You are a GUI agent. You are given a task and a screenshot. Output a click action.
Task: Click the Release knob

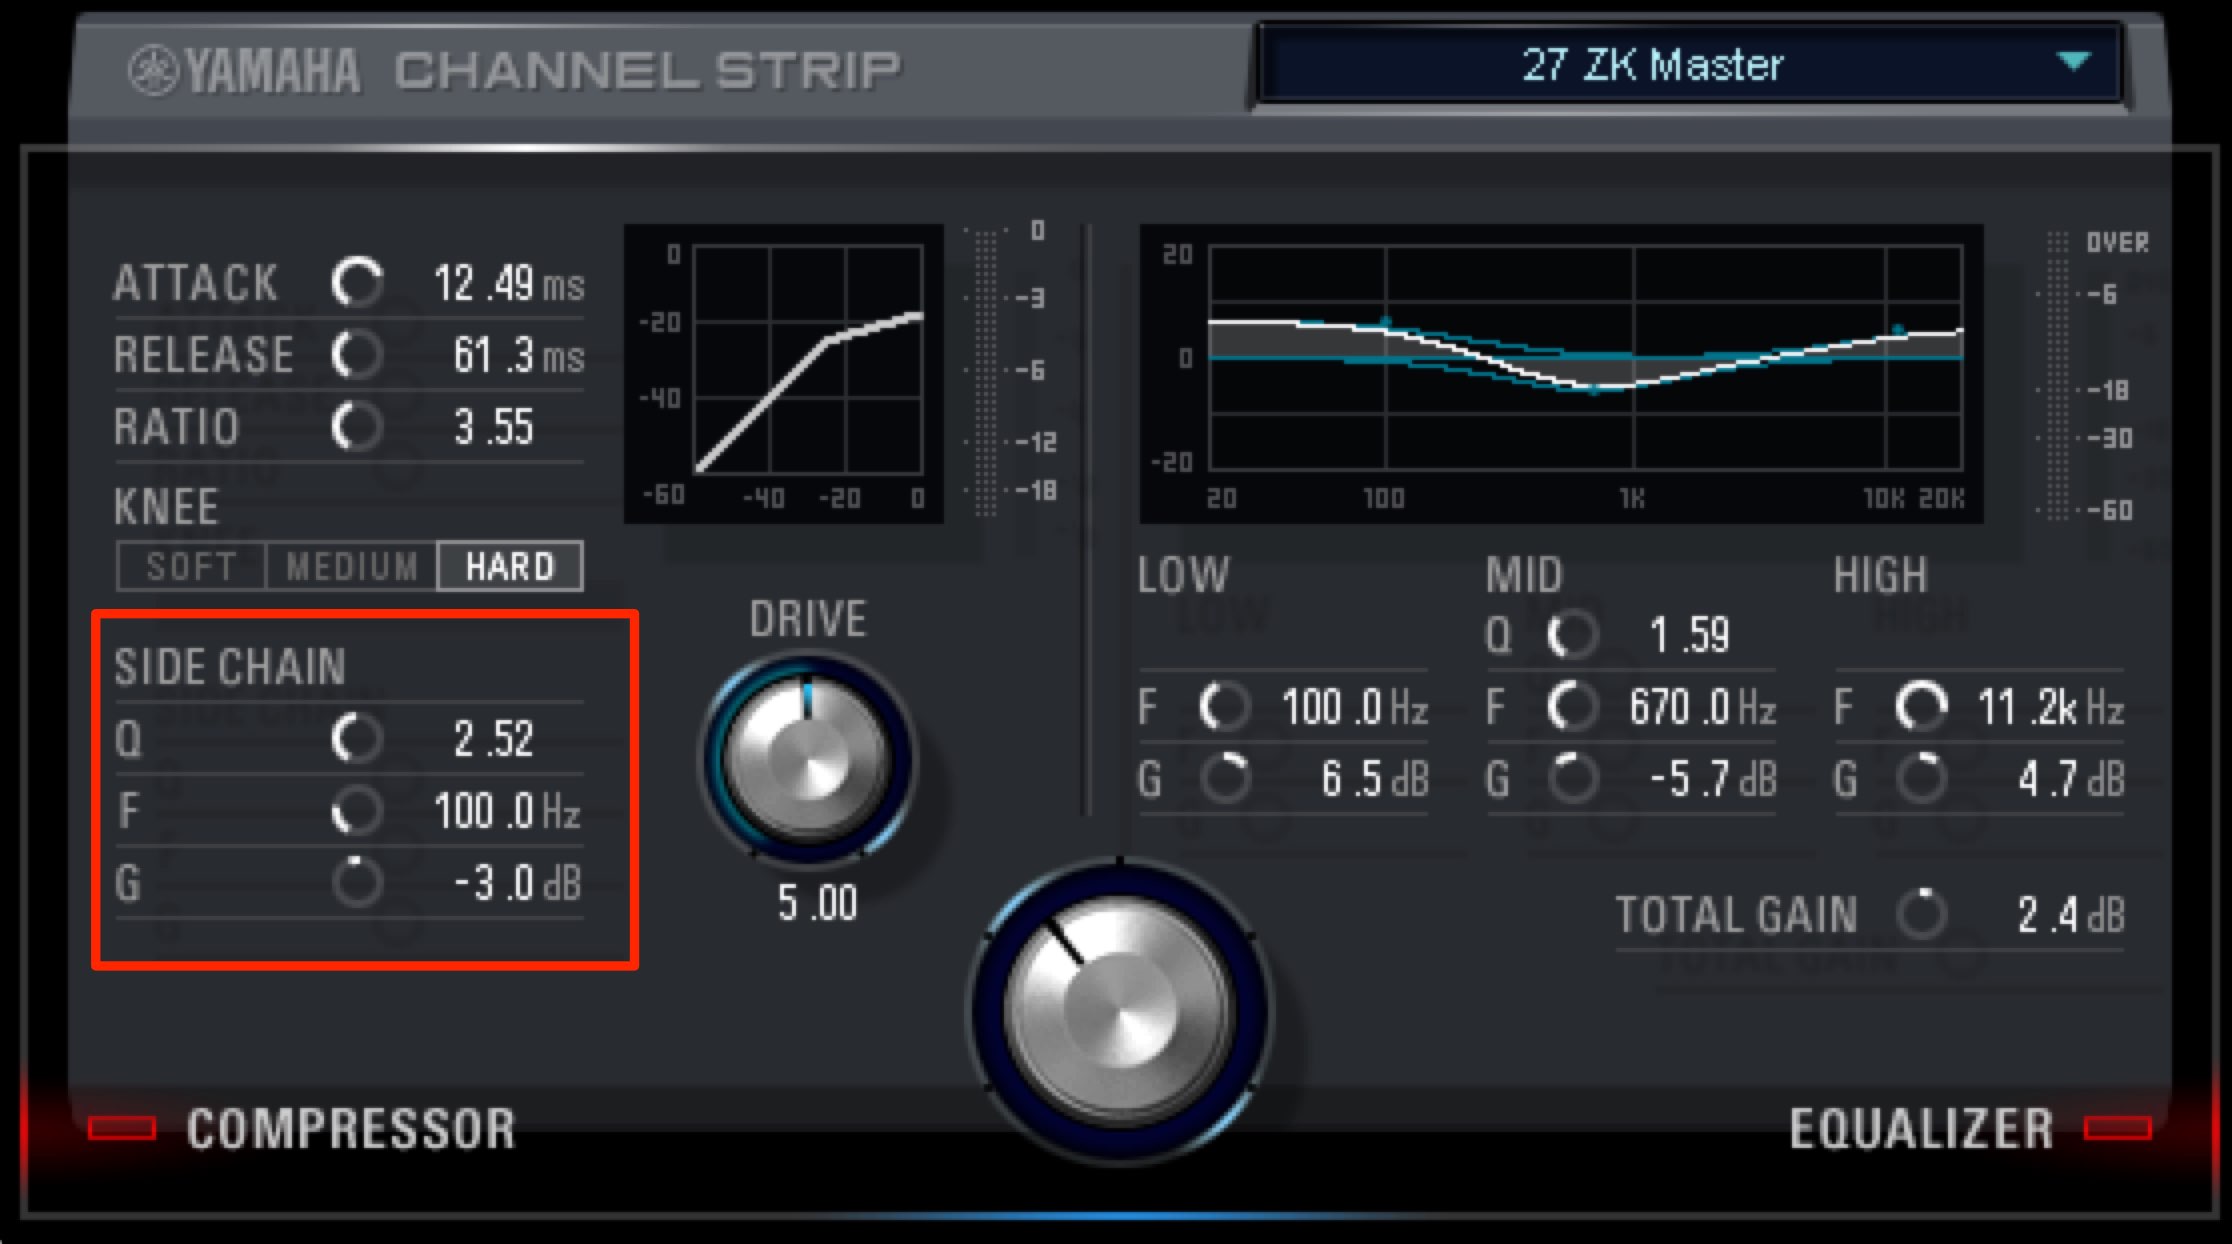(357, 355)
